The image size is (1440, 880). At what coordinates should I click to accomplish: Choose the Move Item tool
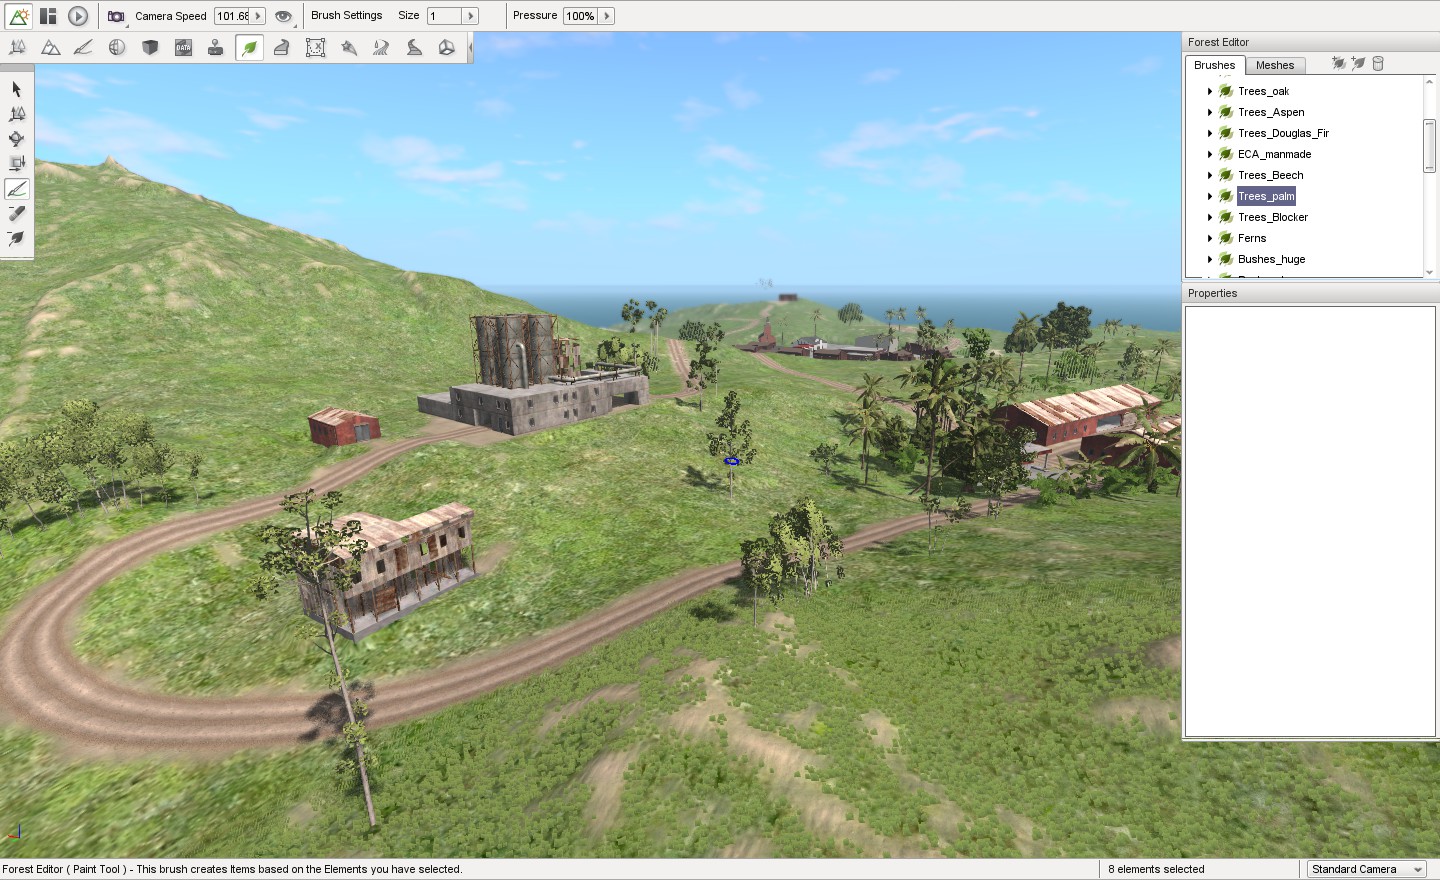[x=16, y=114]
